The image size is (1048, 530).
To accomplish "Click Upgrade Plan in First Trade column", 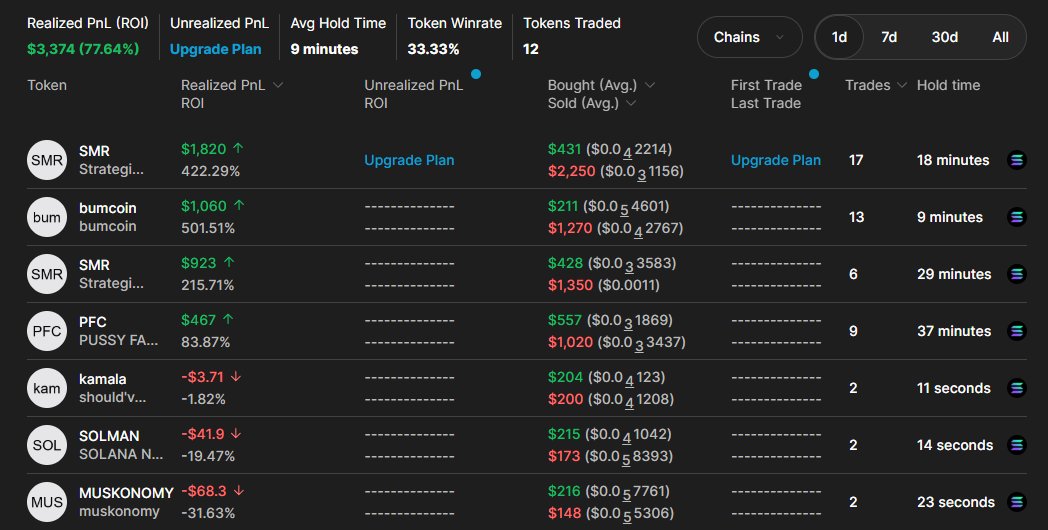I will (775, 160).
